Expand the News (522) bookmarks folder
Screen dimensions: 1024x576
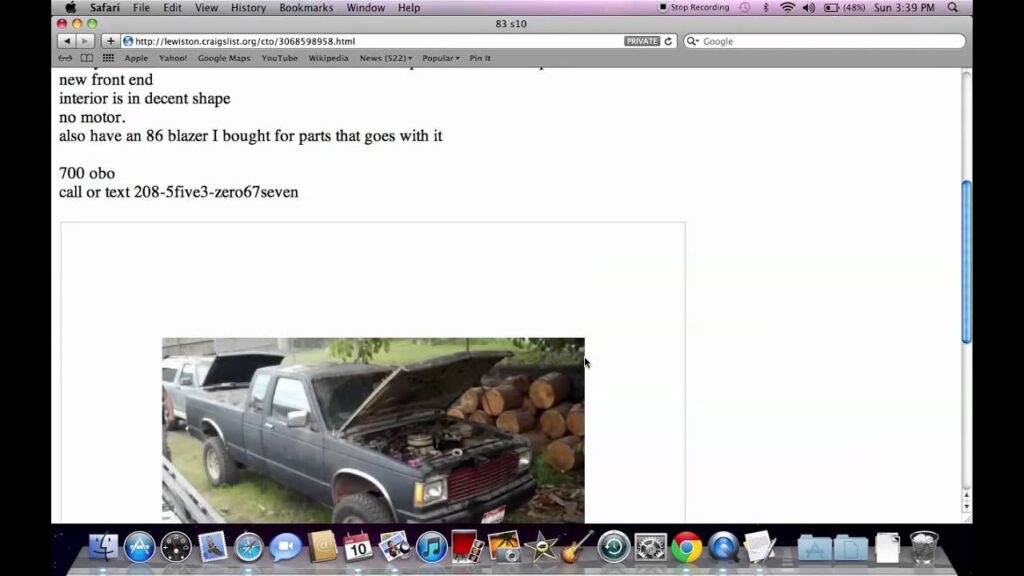point(386,58)
